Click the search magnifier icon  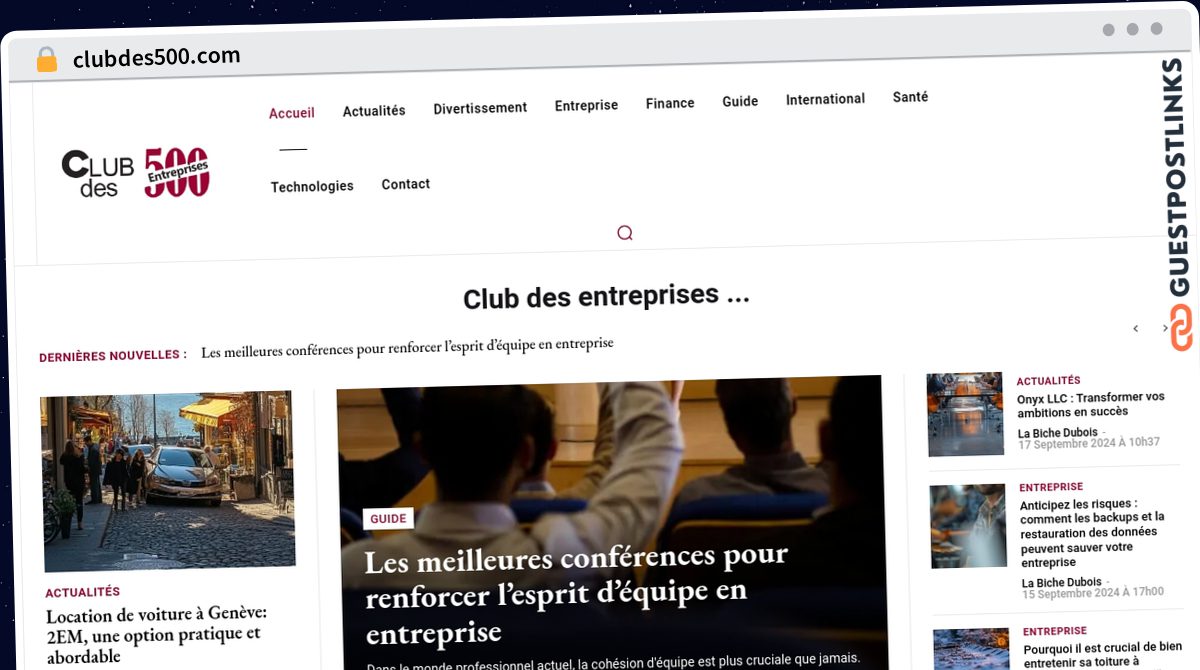625,233
